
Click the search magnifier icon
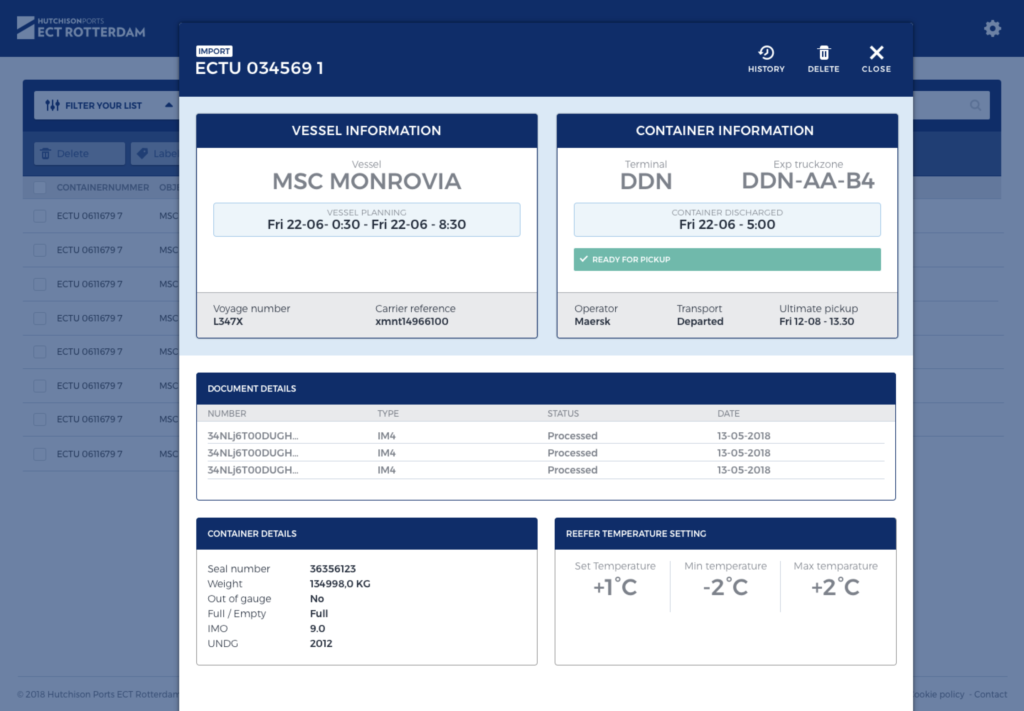pos(975,105)
